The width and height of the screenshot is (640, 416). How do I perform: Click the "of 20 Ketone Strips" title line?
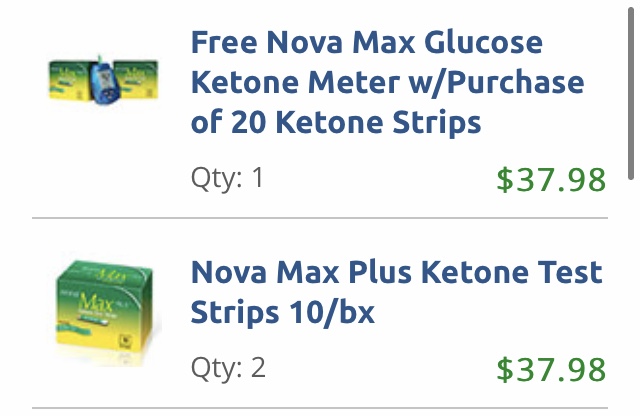(x=336, y=123)
